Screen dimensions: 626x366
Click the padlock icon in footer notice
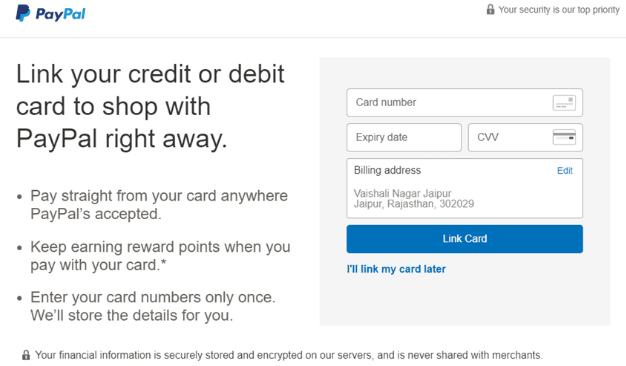coord(26,355)
